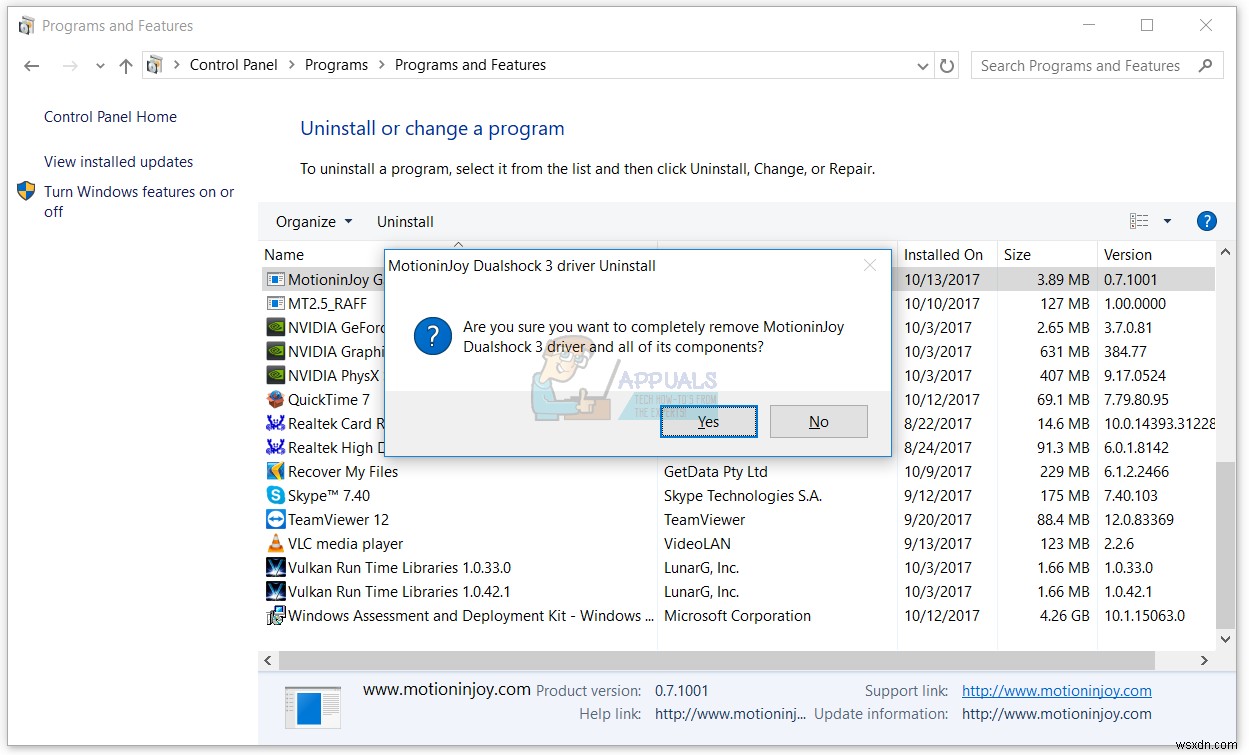Open the blue Help icon
This screenshot has height=755, width=1249.
pos(1206,221)
